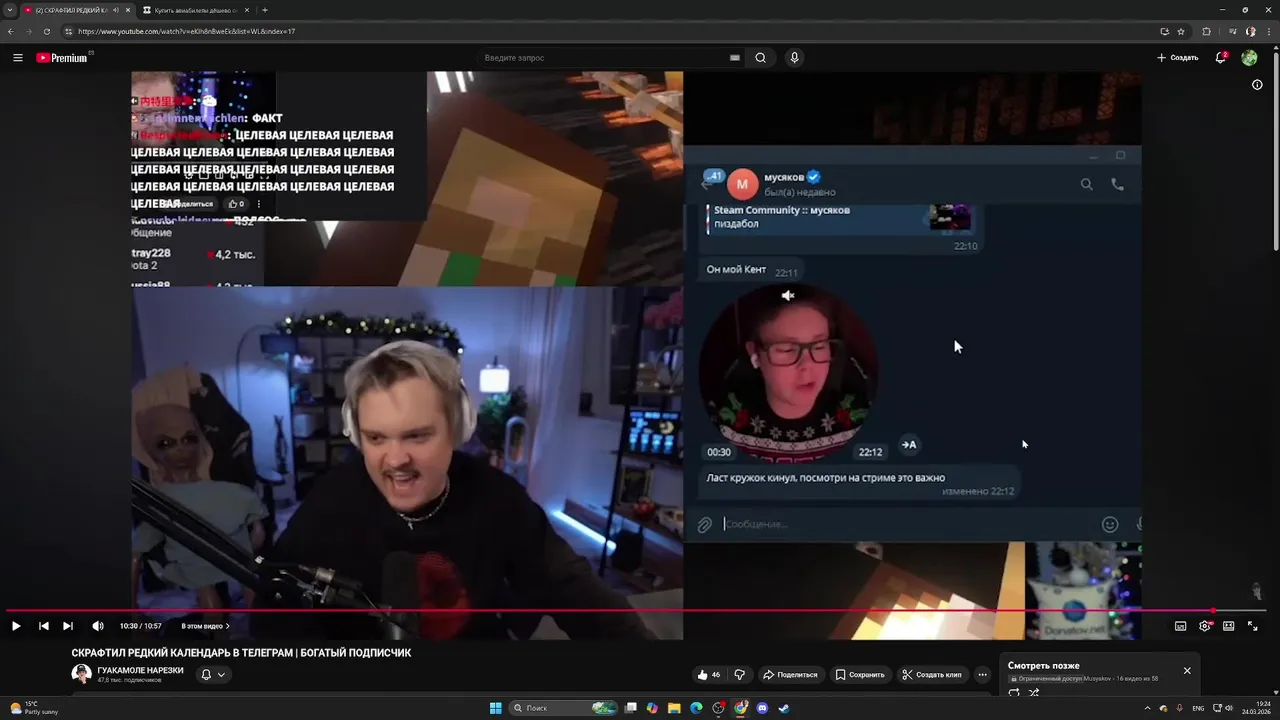Open GUAKAMOLE НАРЕЗКИ channel avatar
1280x720 pixels.
(x=81, y=674)
